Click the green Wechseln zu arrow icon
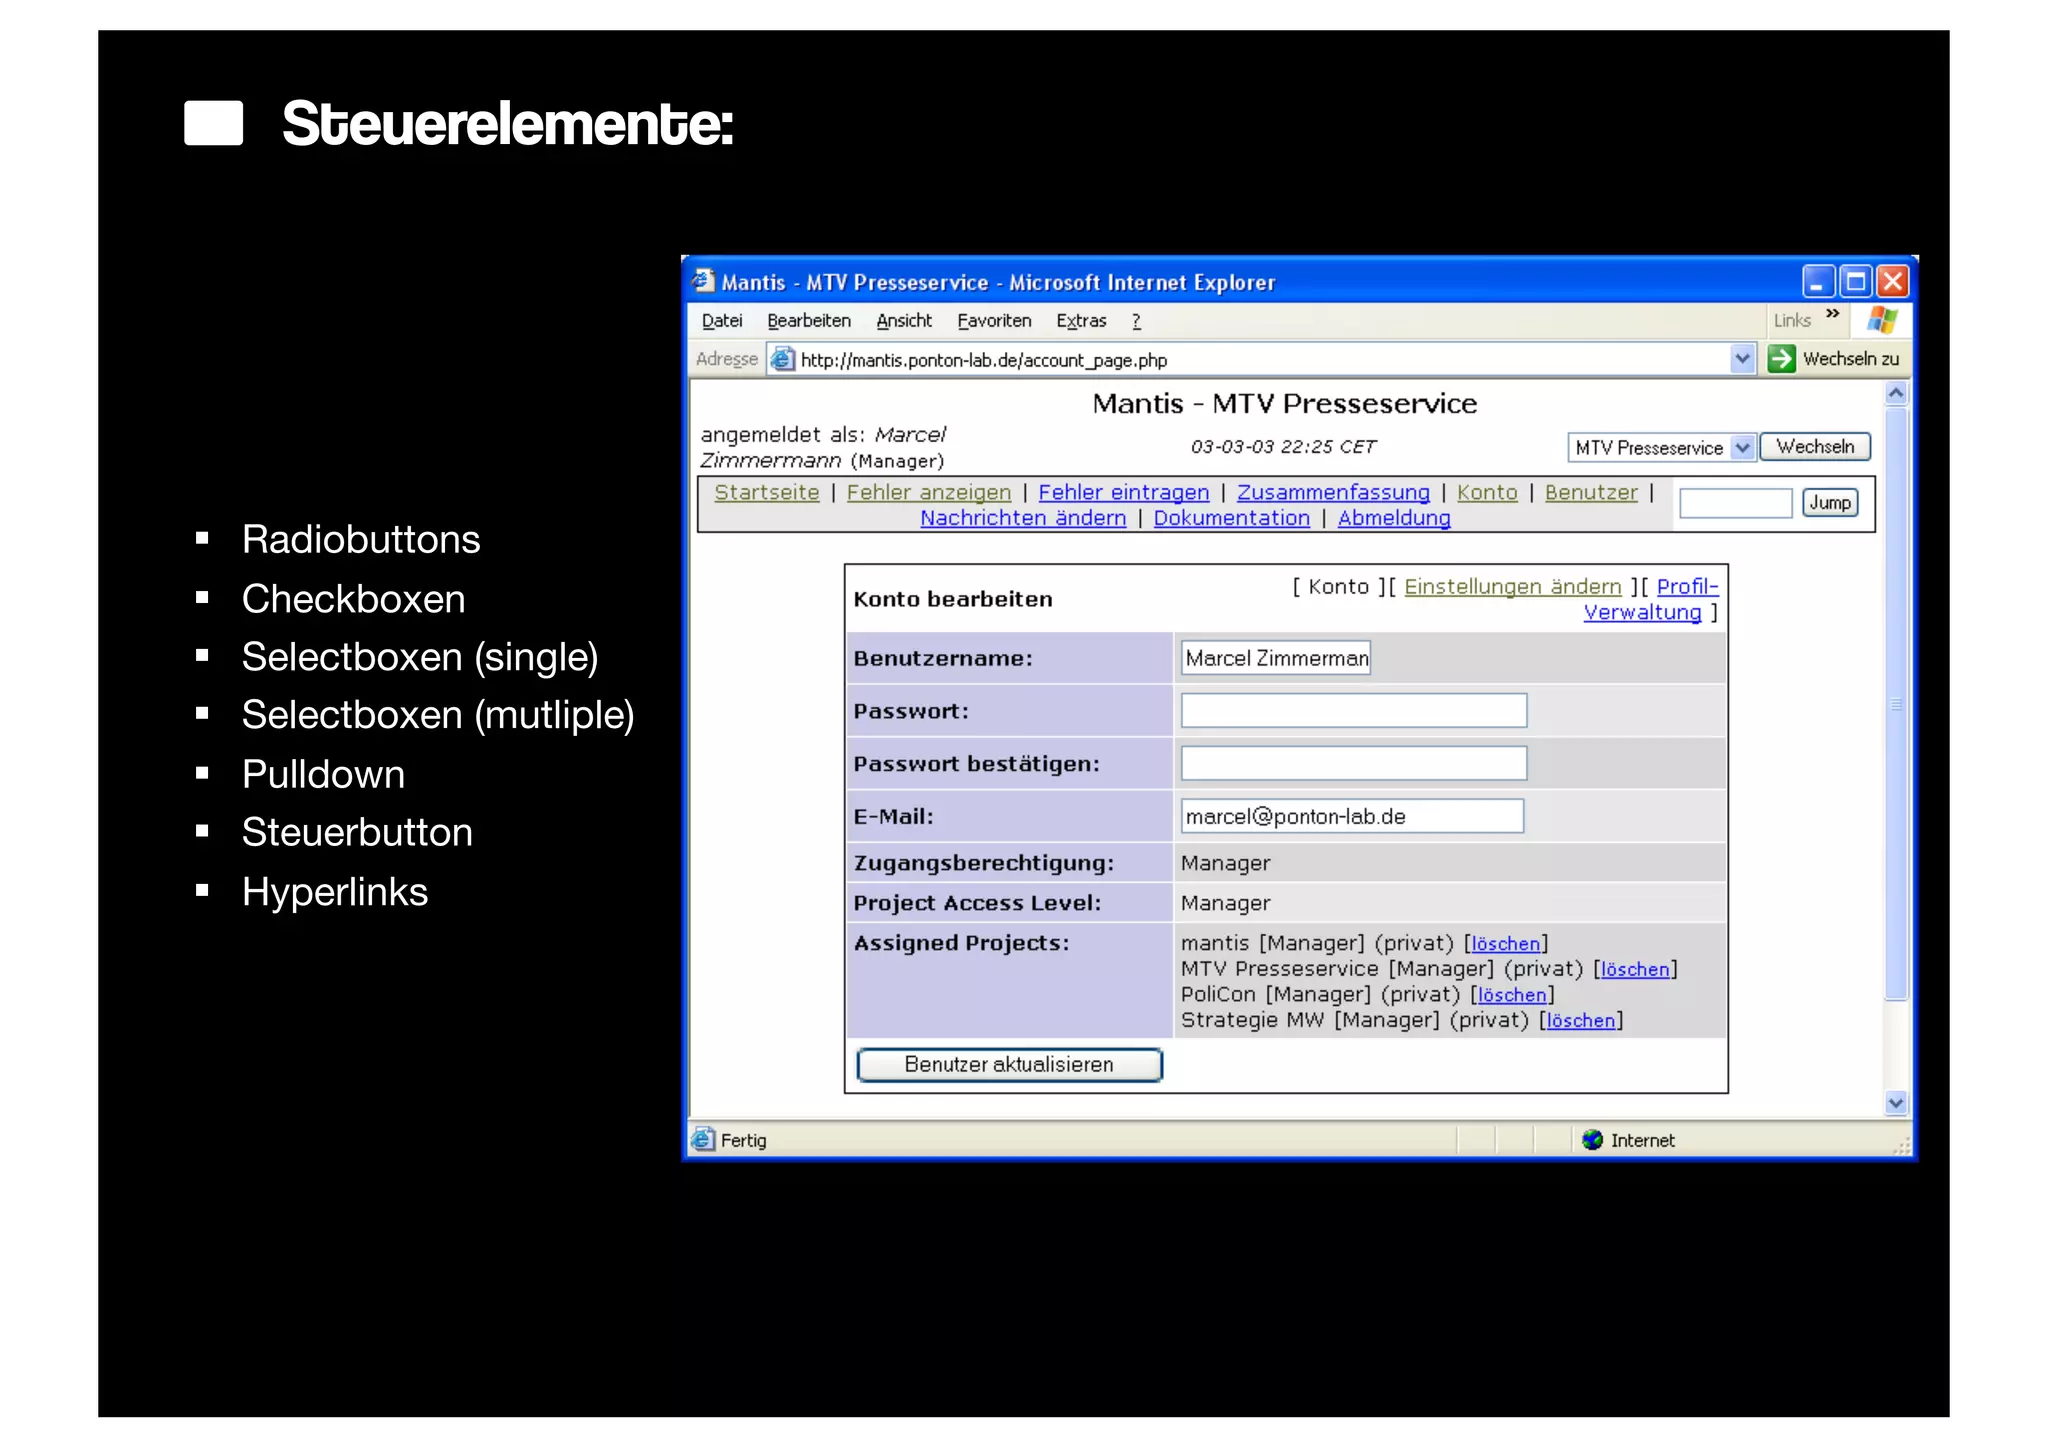The image size is (2048, 1447). (x=1781, y=358)
